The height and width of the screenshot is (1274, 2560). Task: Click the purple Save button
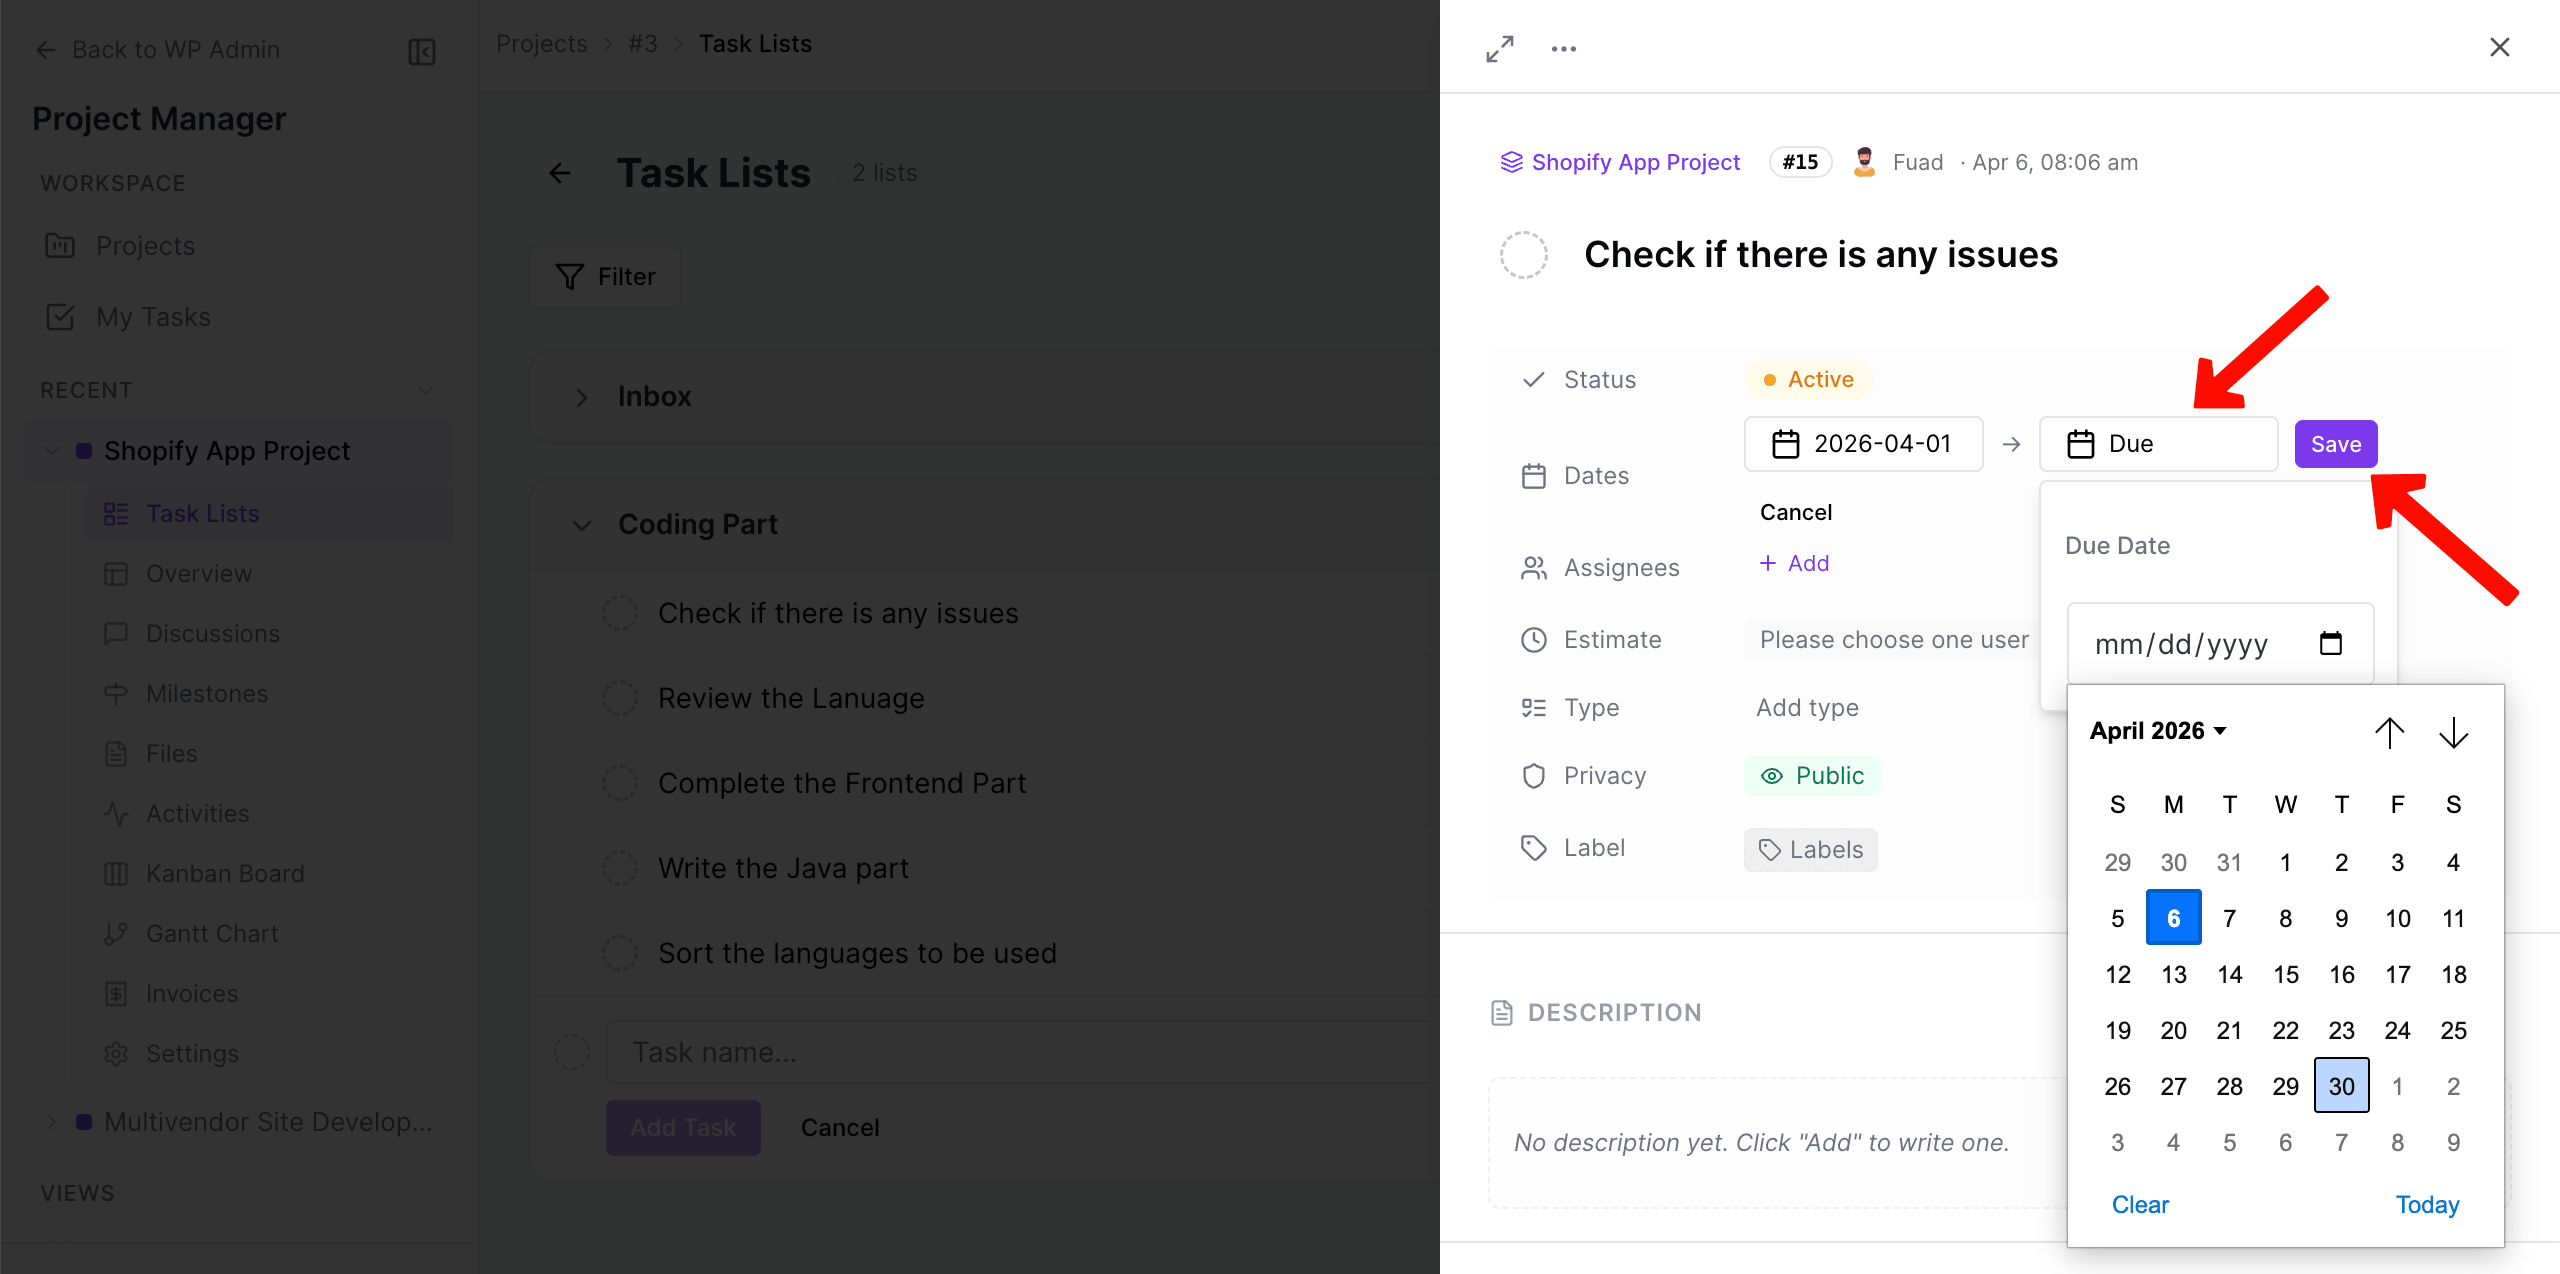pos(2335,444)
